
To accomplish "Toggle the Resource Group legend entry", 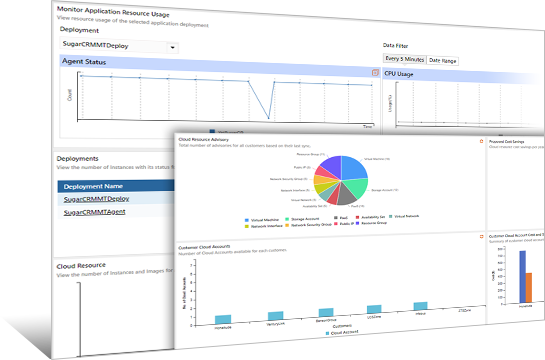I will [x=371, y=223].
